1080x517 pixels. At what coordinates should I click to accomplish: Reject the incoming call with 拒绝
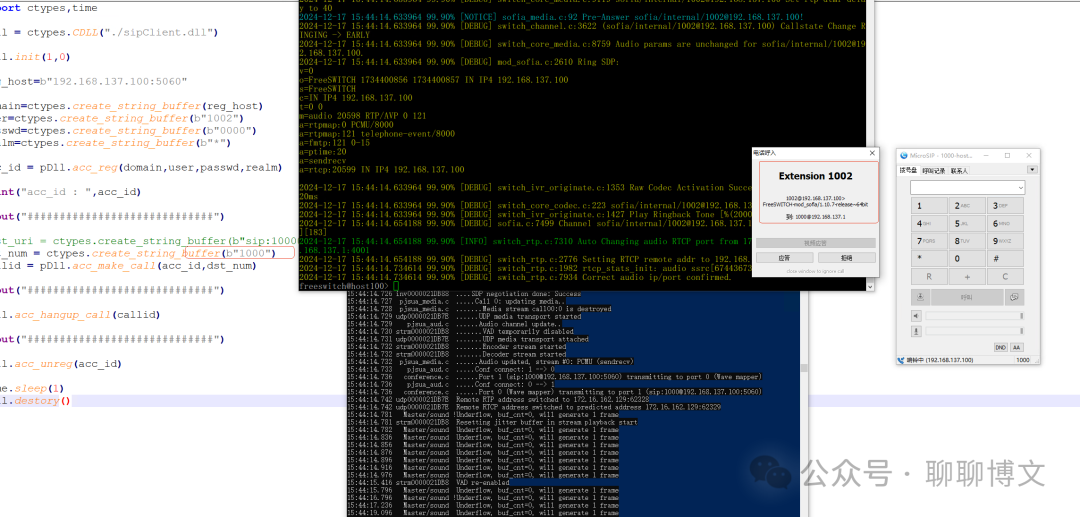(847, 257)
